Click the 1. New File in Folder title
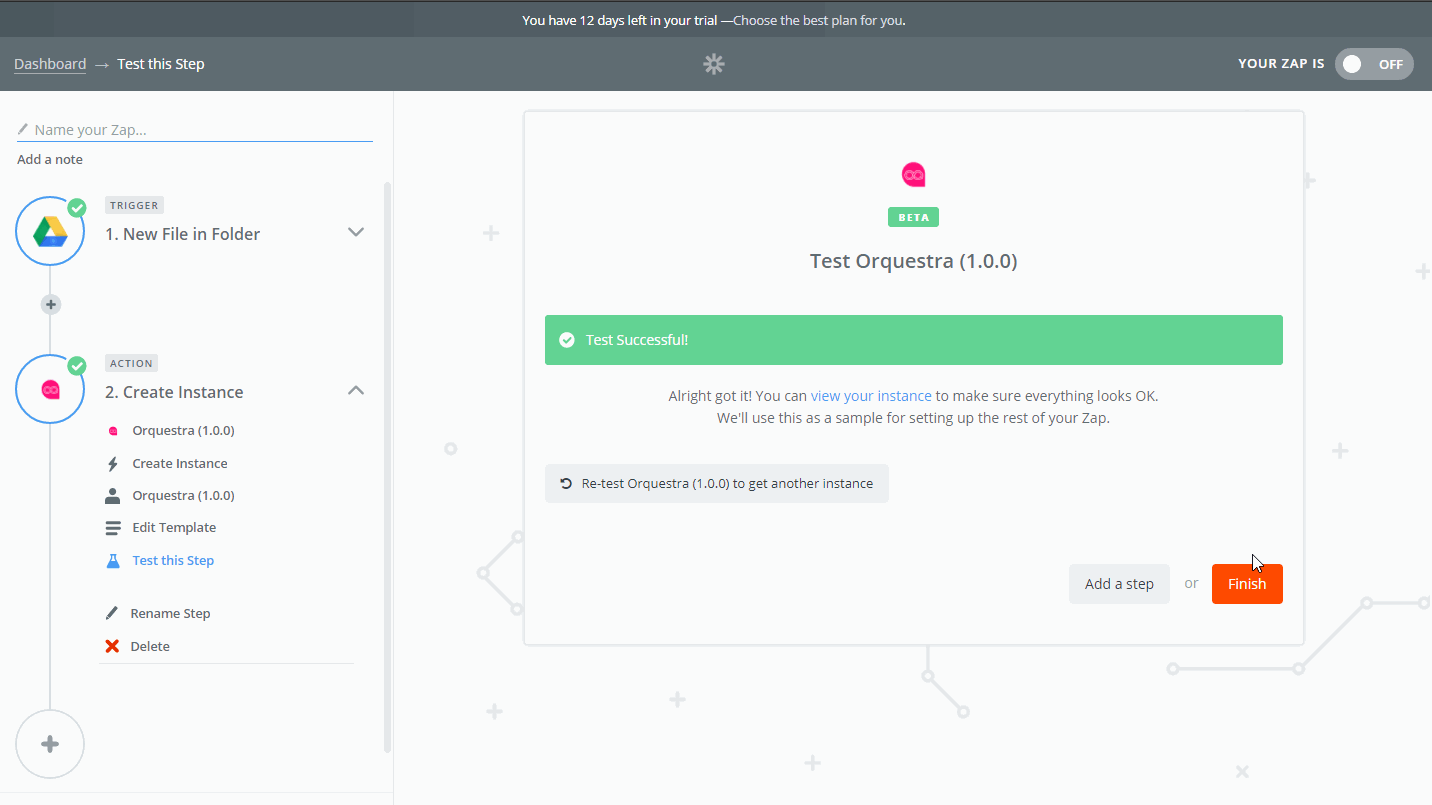Viewport: 1432px width, 805px height. [x=182, y=234]
